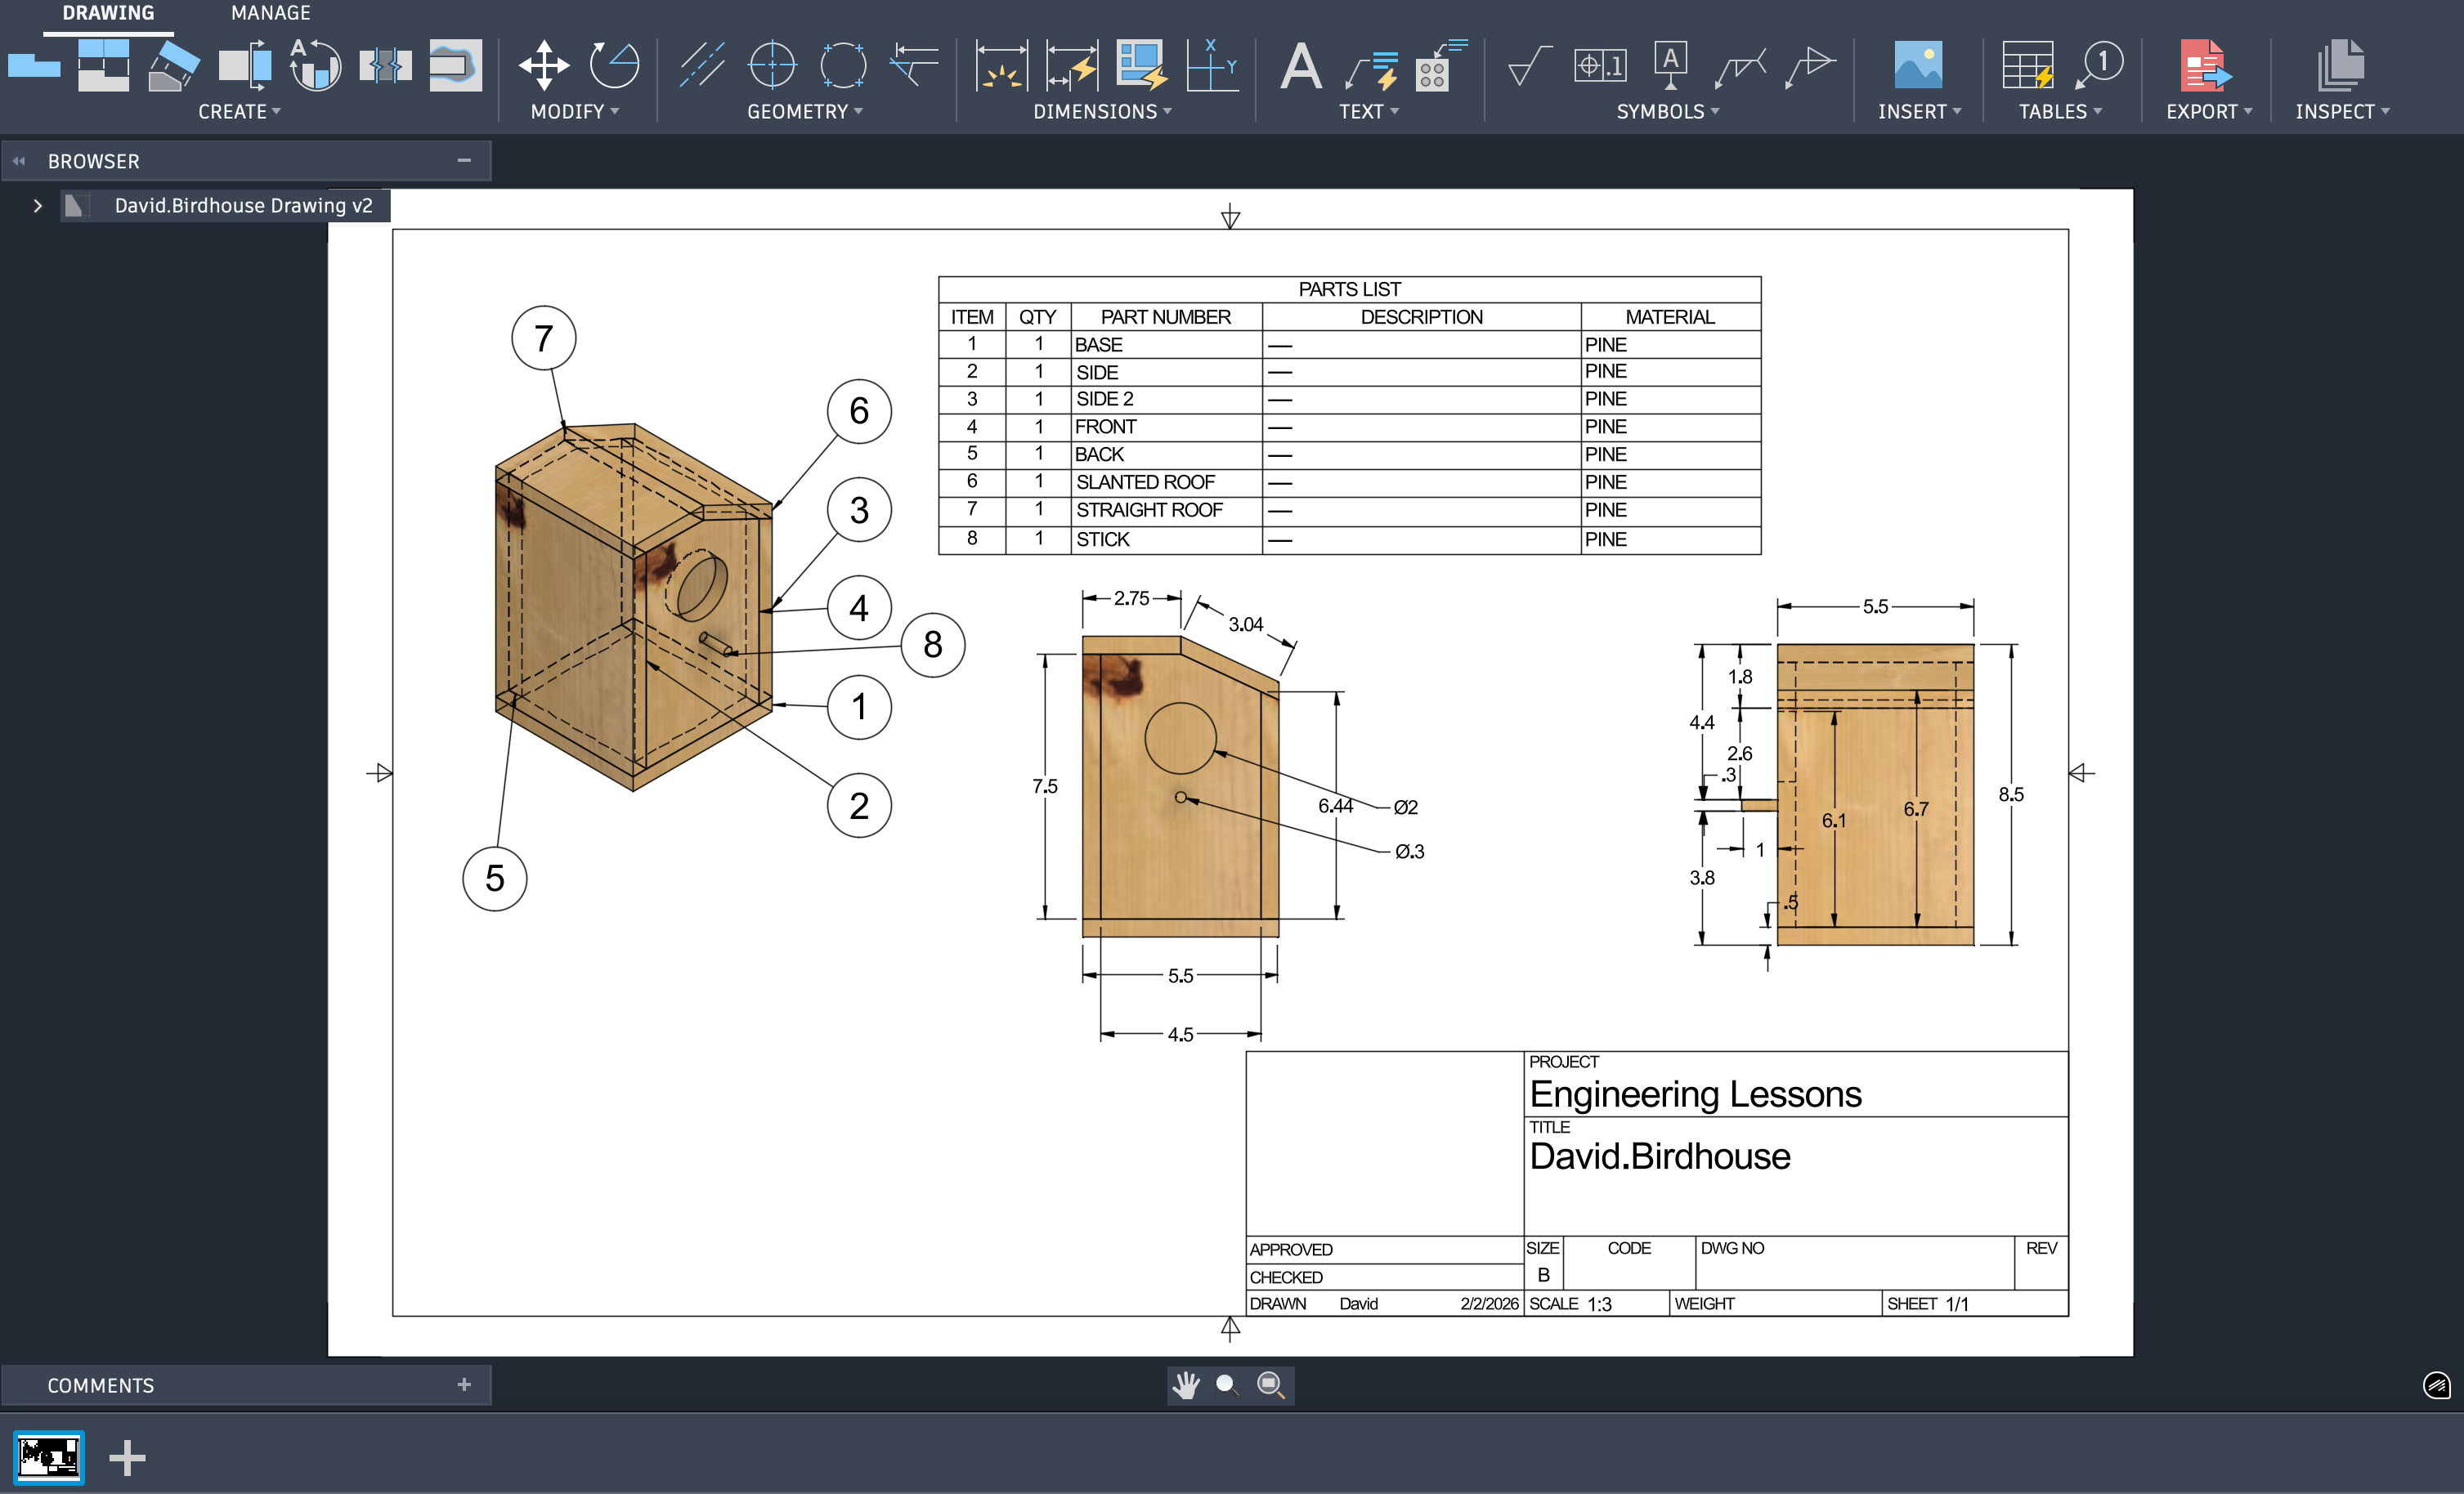Activate the Pan hand tool

[1187, 1385]
